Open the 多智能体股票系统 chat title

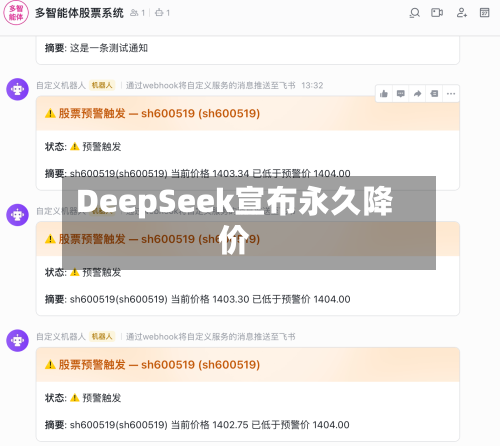[79, 13]
